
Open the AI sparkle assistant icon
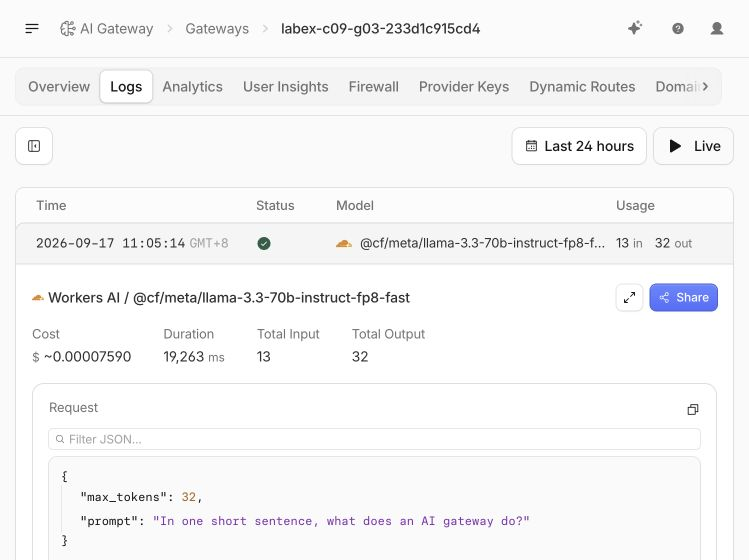[x=635, y=29]
